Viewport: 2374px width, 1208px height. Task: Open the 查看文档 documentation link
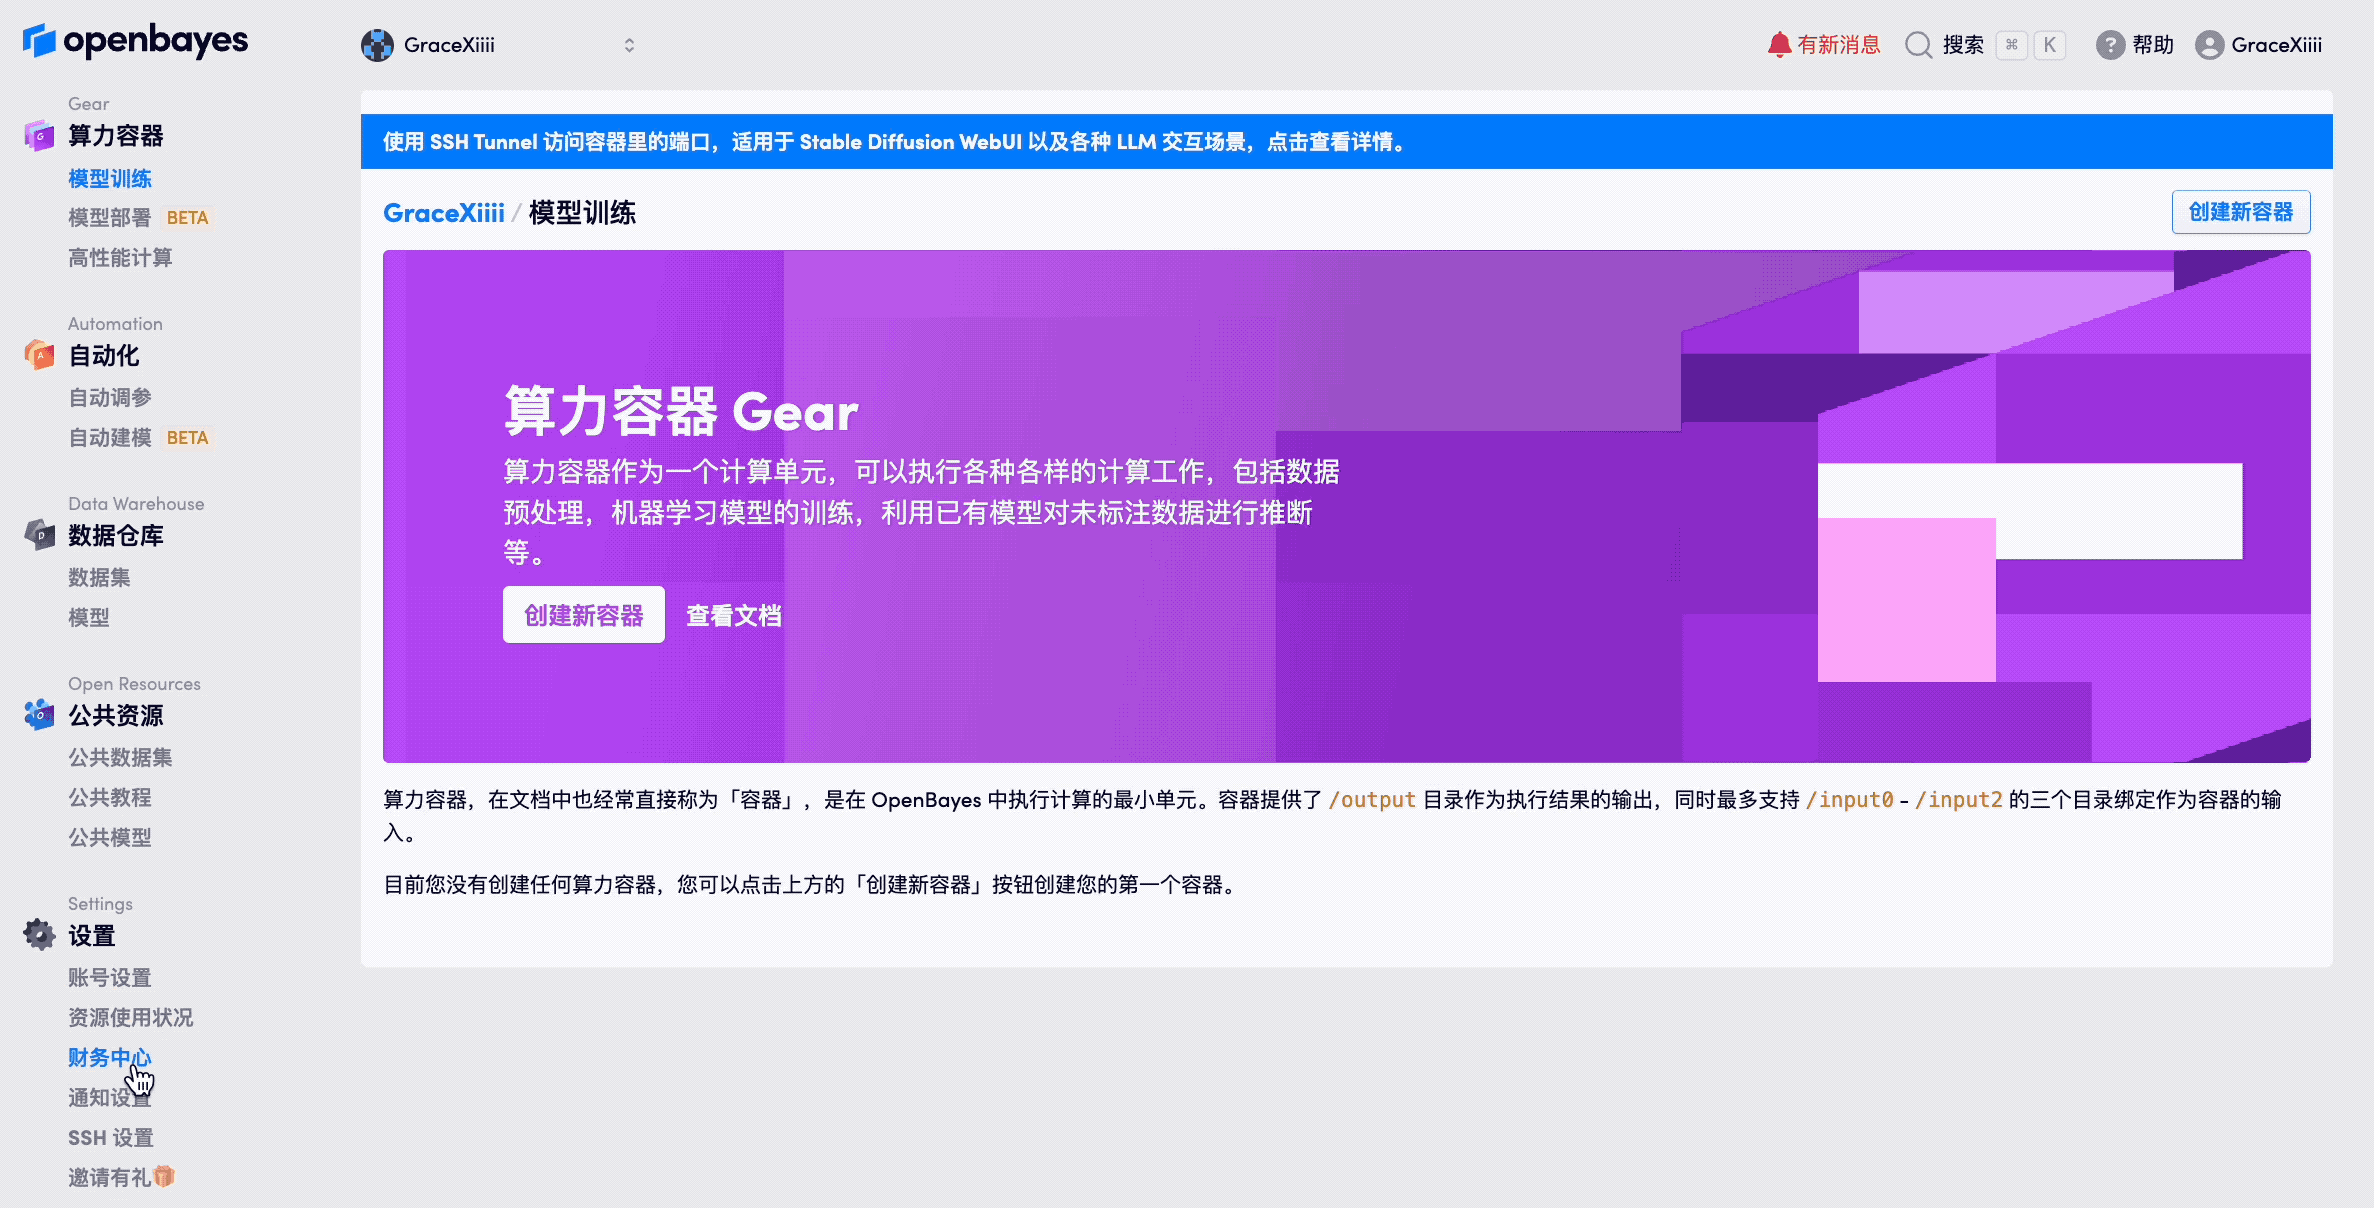(734, 615)
